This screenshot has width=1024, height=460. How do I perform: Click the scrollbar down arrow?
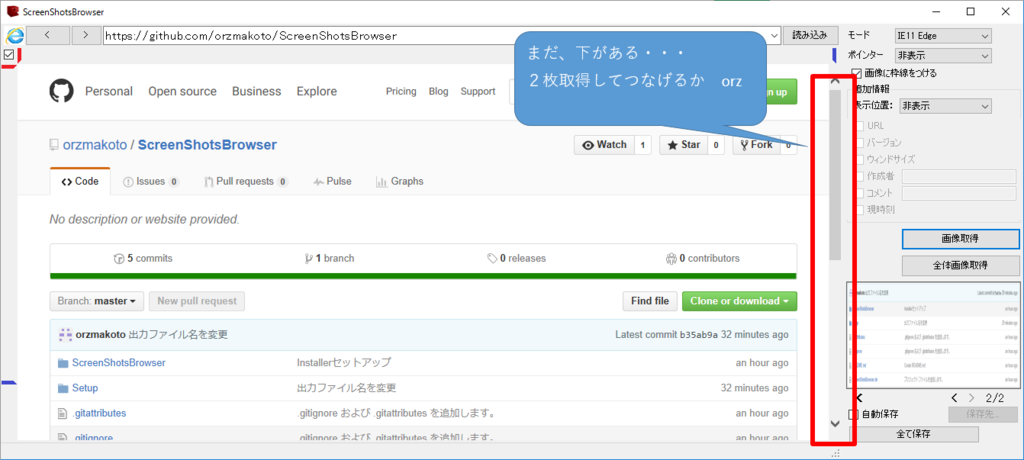pyautogui.click(x=835, y=423)
